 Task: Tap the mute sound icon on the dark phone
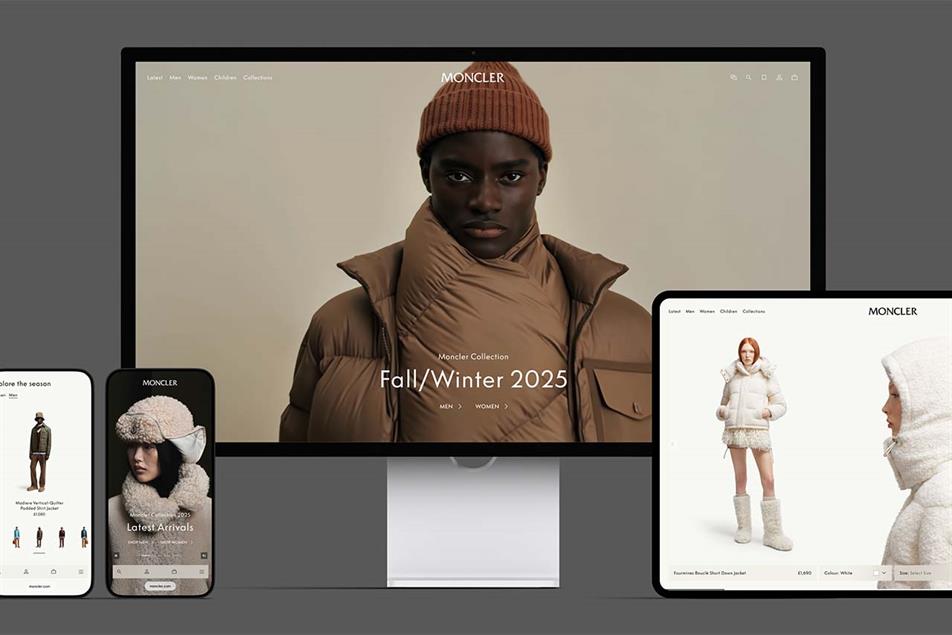click(x=204, y=555)
